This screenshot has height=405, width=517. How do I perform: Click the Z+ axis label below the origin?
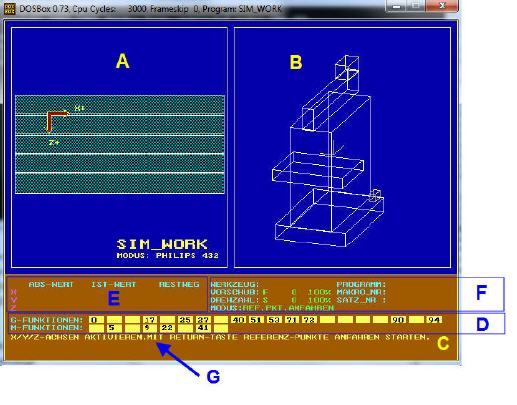(54, 142)
